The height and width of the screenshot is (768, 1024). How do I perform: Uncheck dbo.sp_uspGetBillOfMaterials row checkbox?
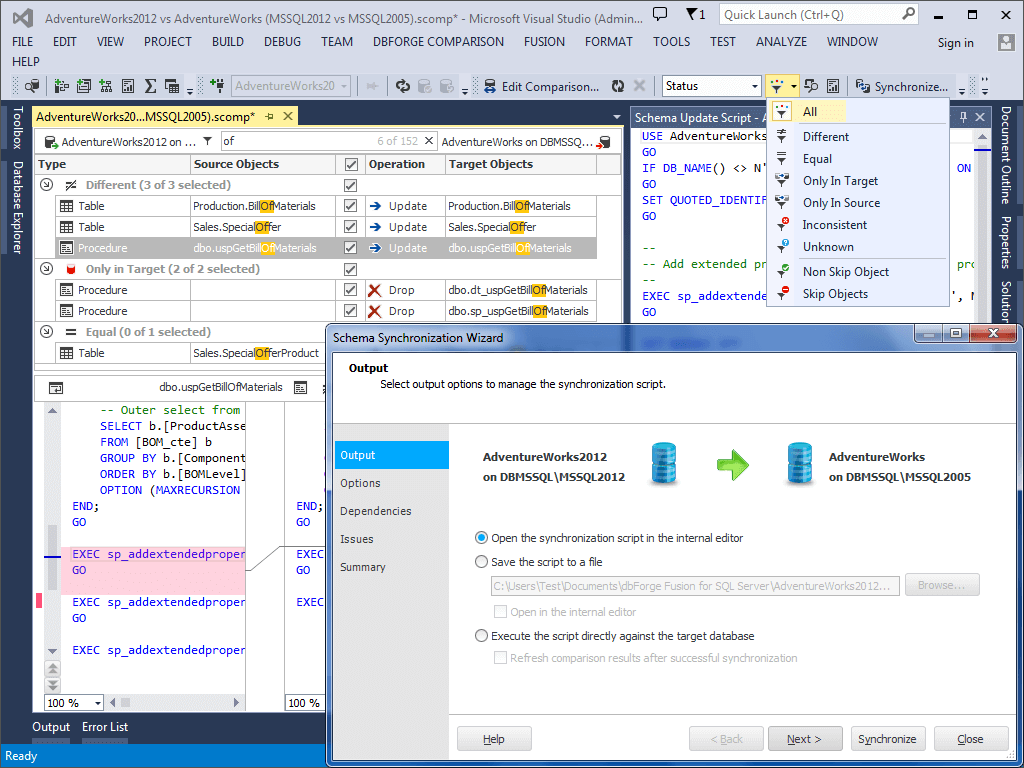click(351, 311)
